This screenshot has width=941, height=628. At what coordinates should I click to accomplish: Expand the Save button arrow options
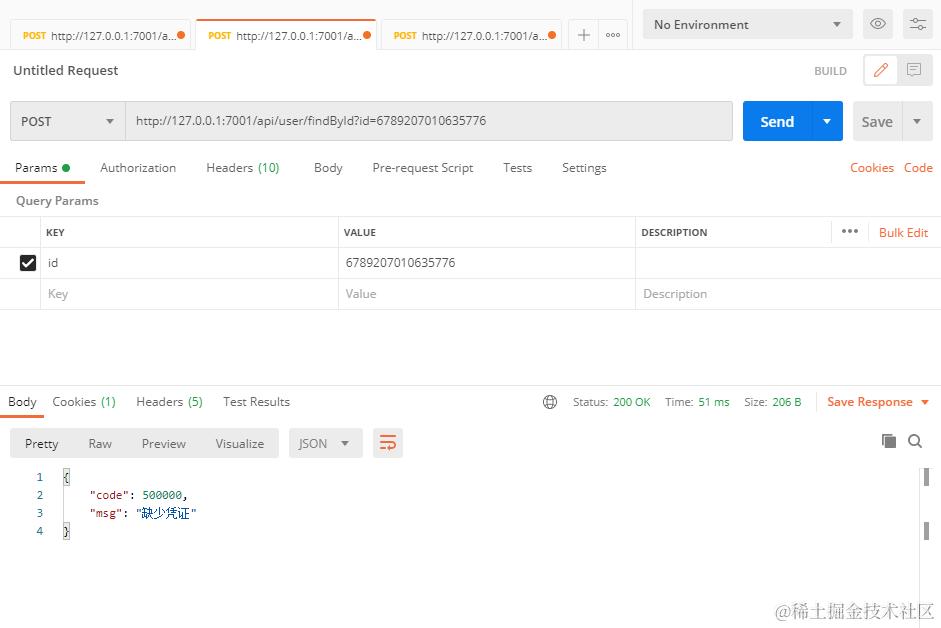tap(917, 121)
